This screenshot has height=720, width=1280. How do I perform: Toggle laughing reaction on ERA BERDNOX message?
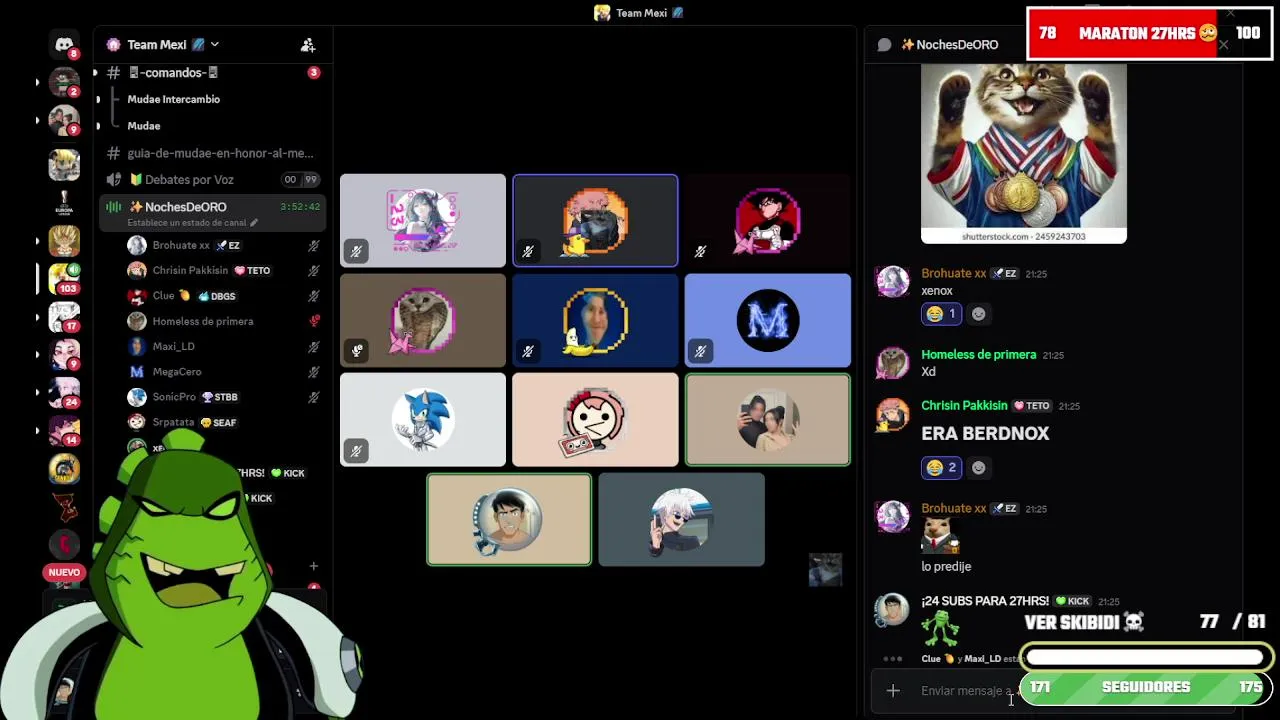coord(941,467)
